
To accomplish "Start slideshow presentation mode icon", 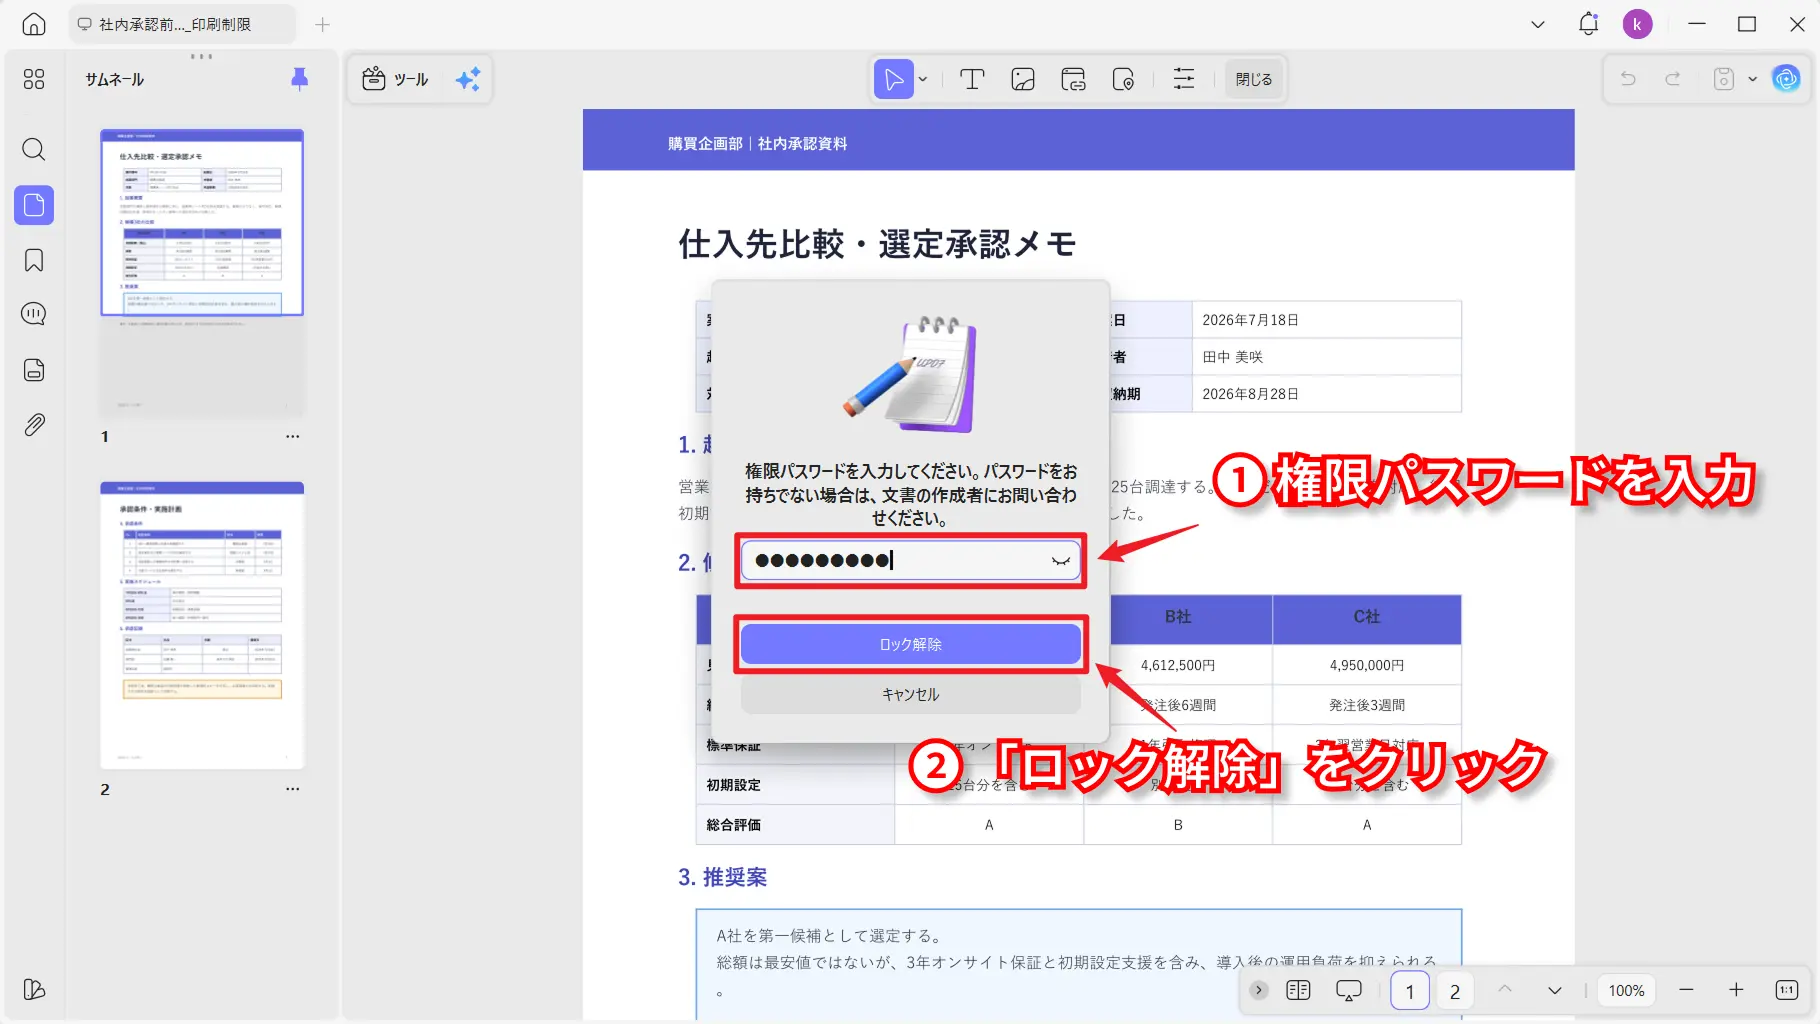I will point(1349,990).
